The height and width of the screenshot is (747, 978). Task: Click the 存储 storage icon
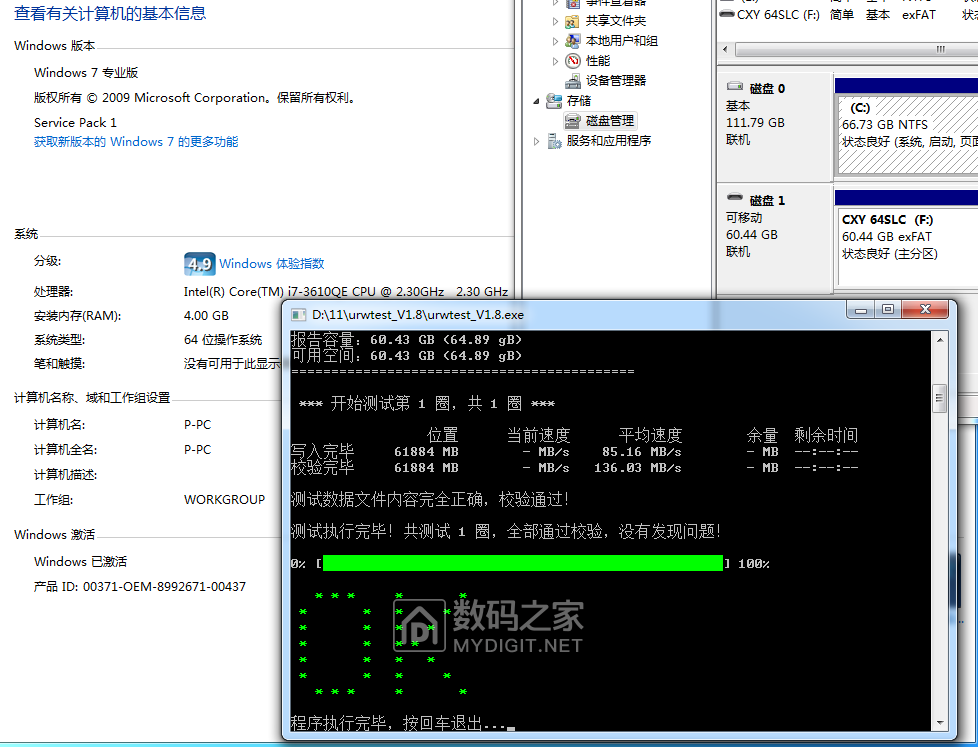(x=553, y=101)
